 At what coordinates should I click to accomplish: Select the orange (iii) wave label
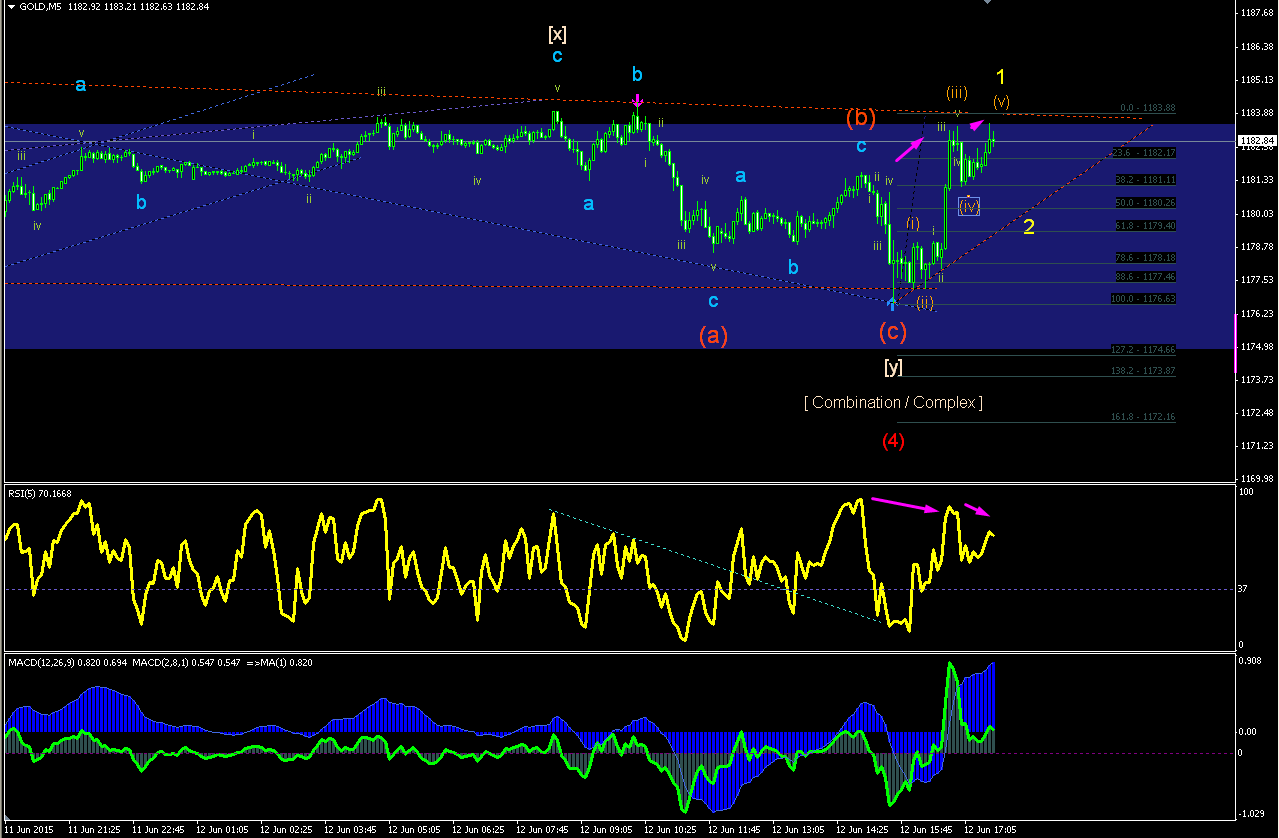coord(957,93)
